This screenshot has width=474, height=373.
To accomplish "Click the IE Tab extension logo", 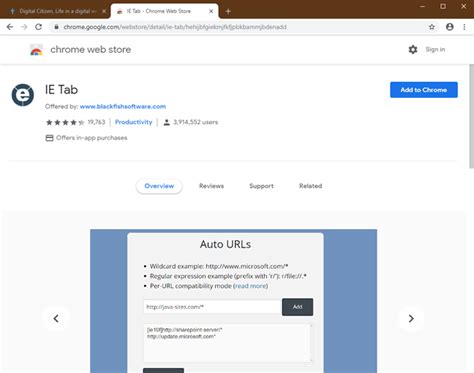I will pyautogui.click(x=23, y=95).
